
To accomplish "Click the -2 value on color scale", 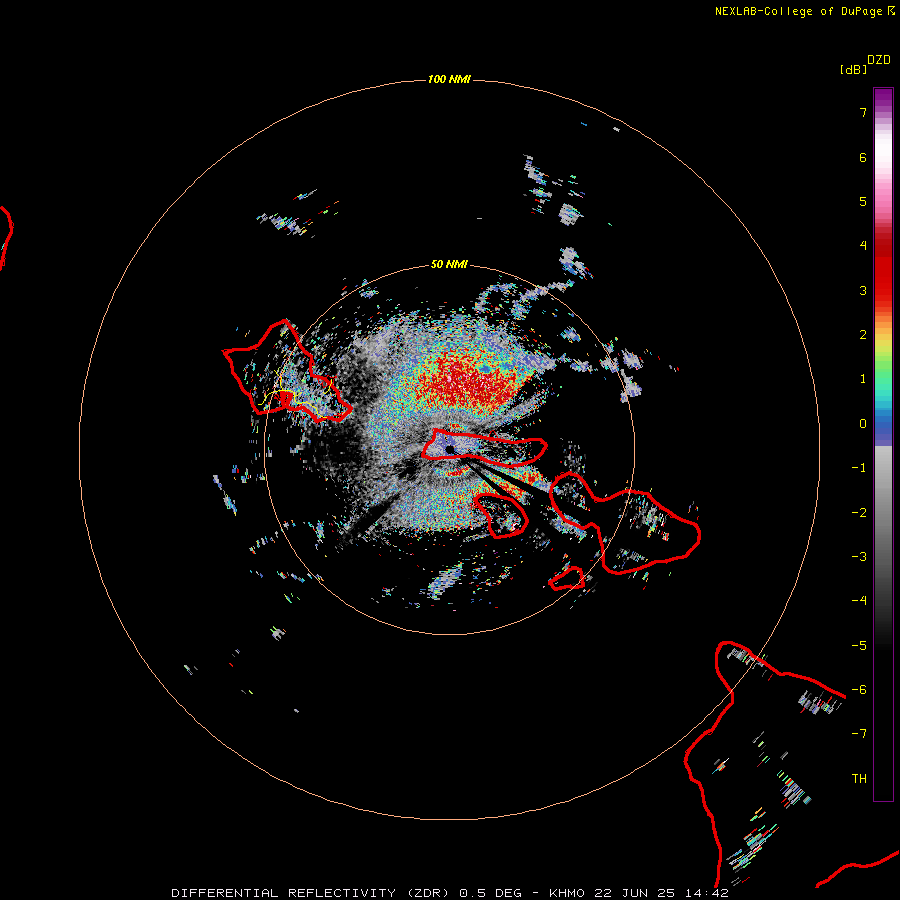I will coord(859,513).
